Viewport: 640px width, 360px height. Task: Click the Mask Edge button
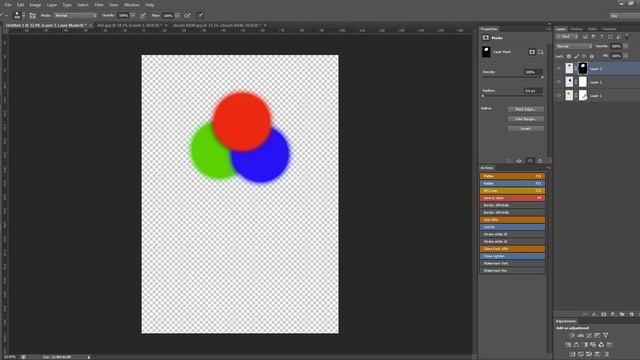click(x=526, y=109)
